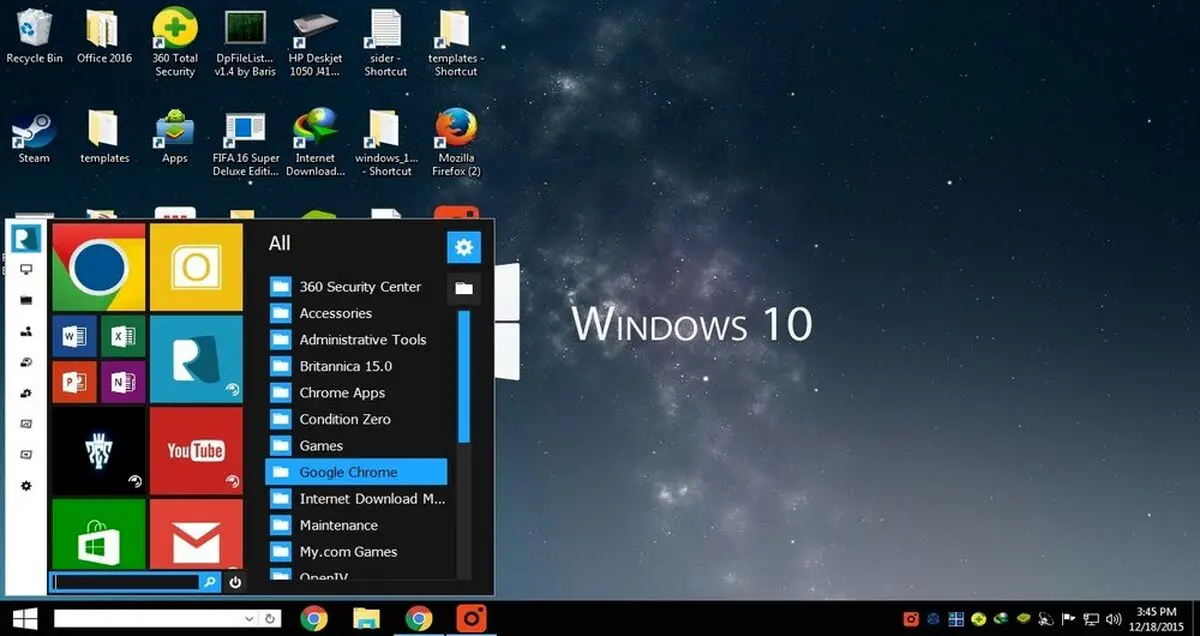Viewport: 1200px width, 636px height.
Task: Open the orange camera app on taskbar
Action: click(471, 618)
